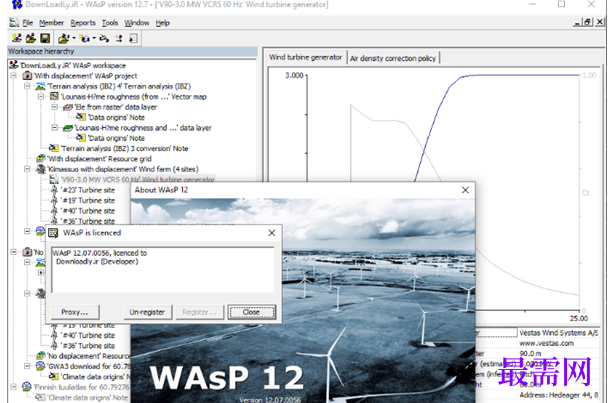Collapse the 'Finnish tuuliatlas' tree node

(14, 387)
